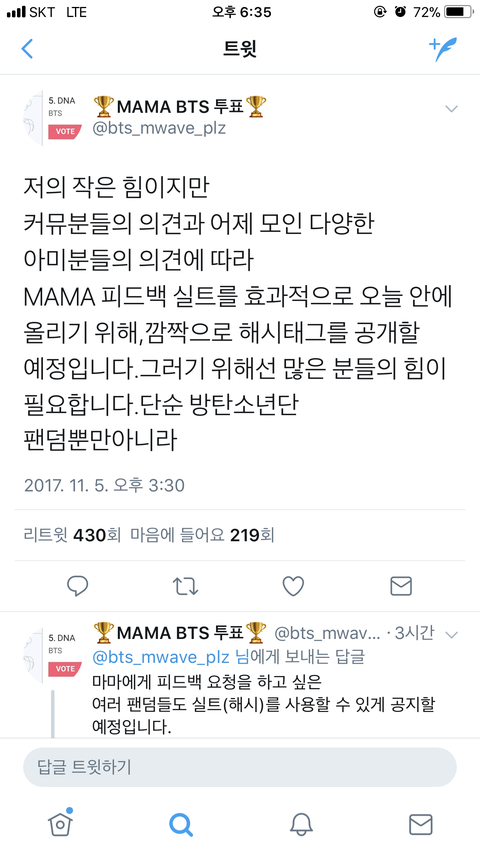
Task: Expand the reply tweet options chevron
Action: tap(452, 635)
